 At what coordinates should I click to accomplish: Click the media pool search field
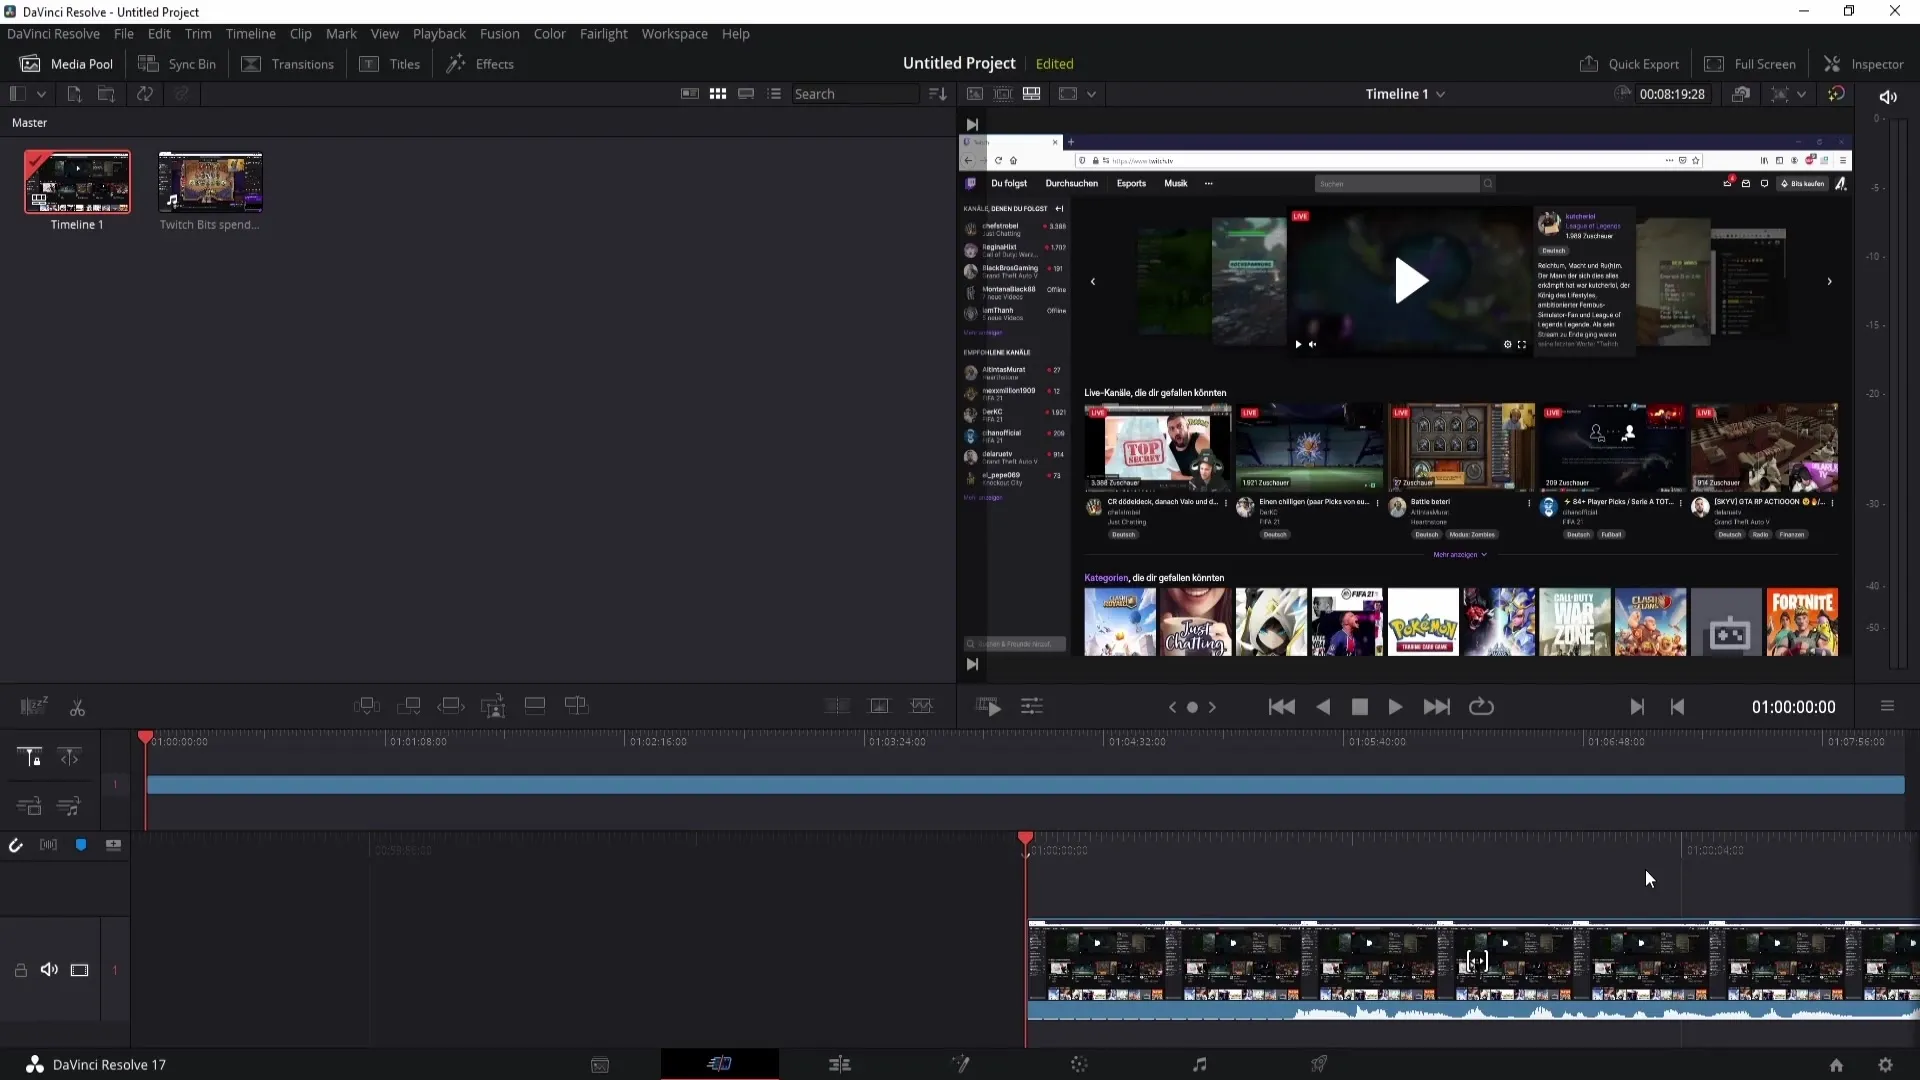tap(855, 94)
